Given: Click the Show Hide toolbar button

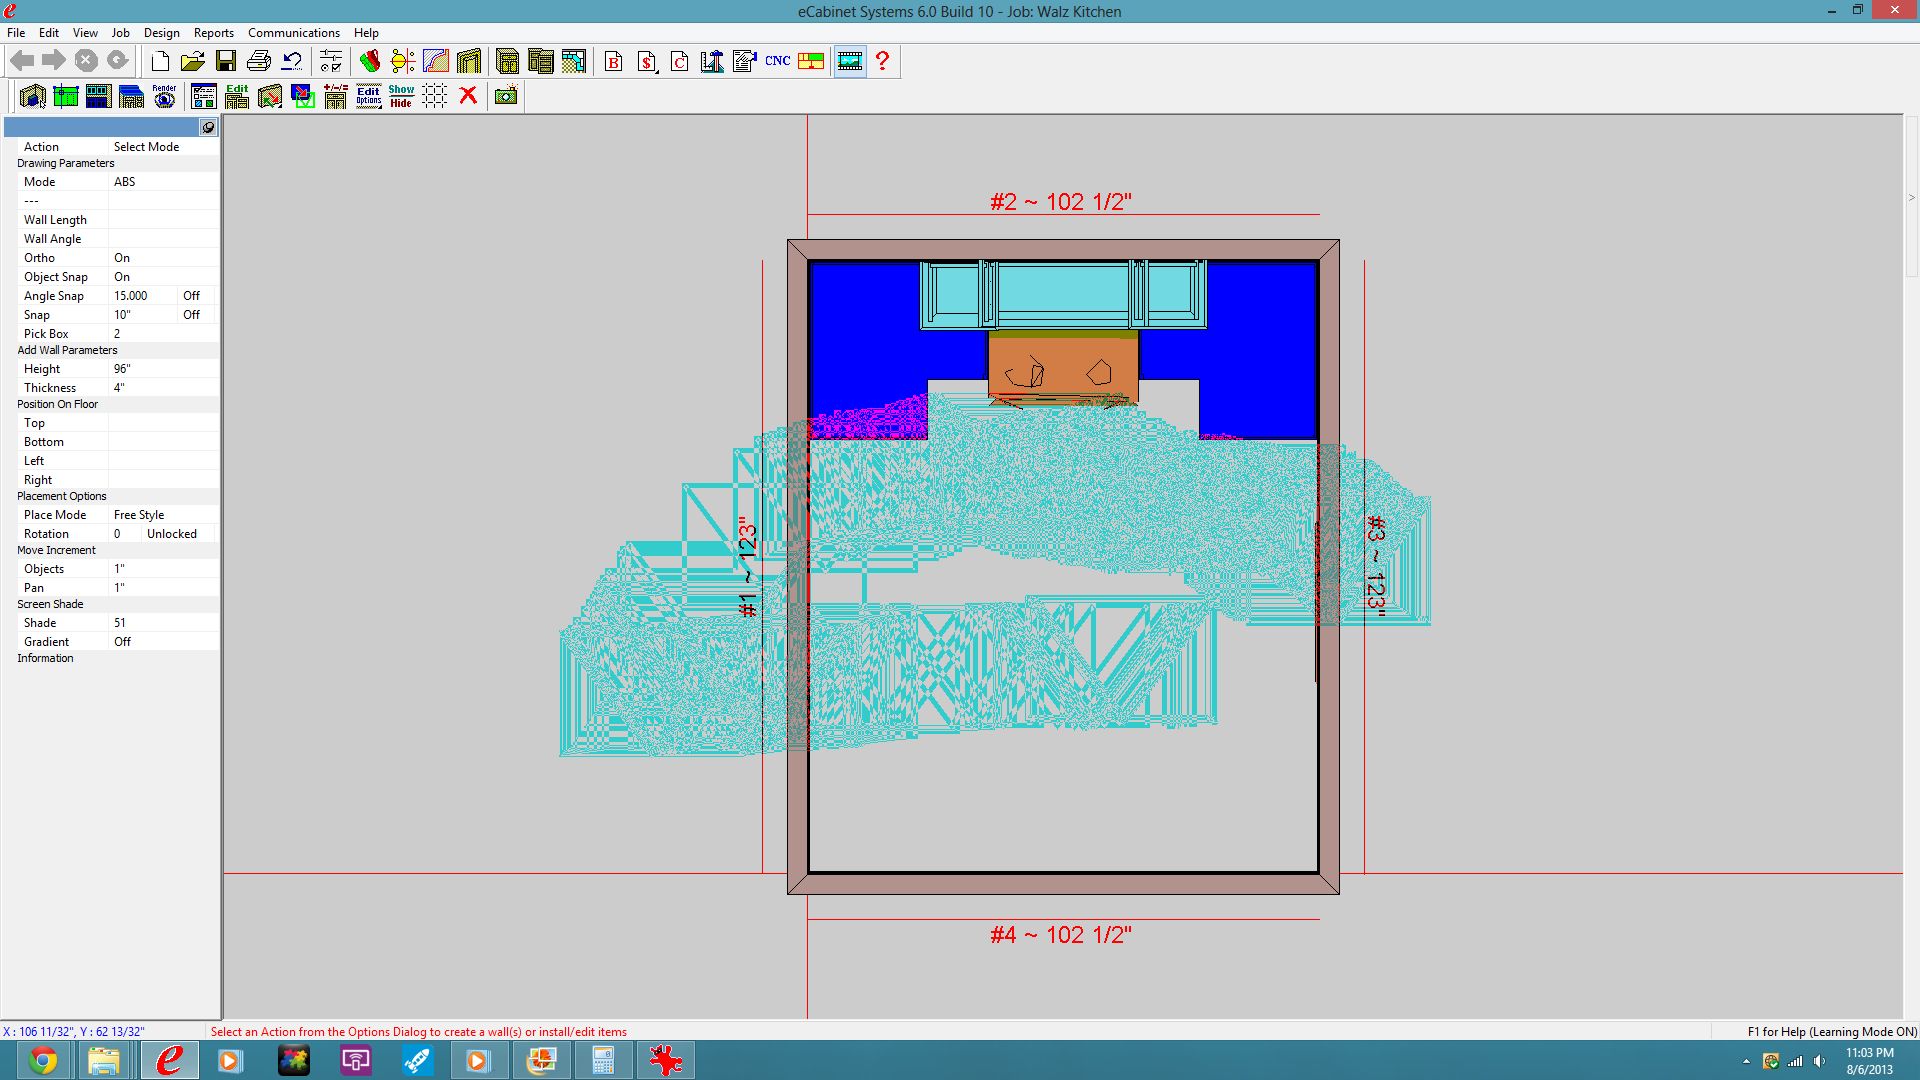Looking at the screenshot, I should (x=401, y=96).
